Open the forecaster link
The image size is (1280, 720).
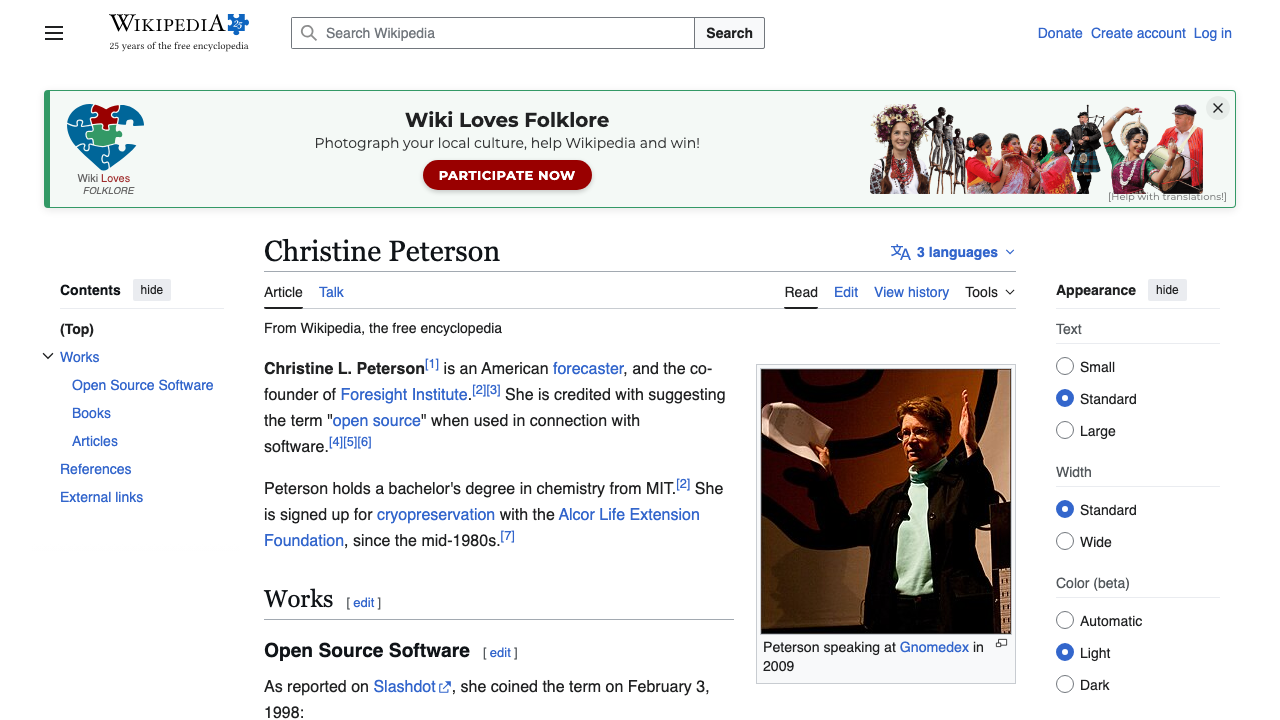588,368
